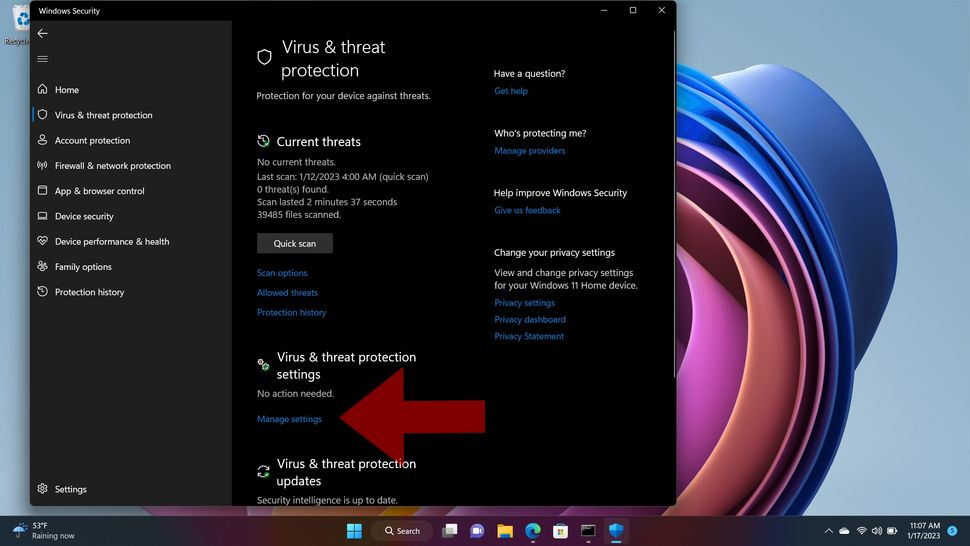
Task: Open the hamburger navigation menu
Action: tap(42, 59)
